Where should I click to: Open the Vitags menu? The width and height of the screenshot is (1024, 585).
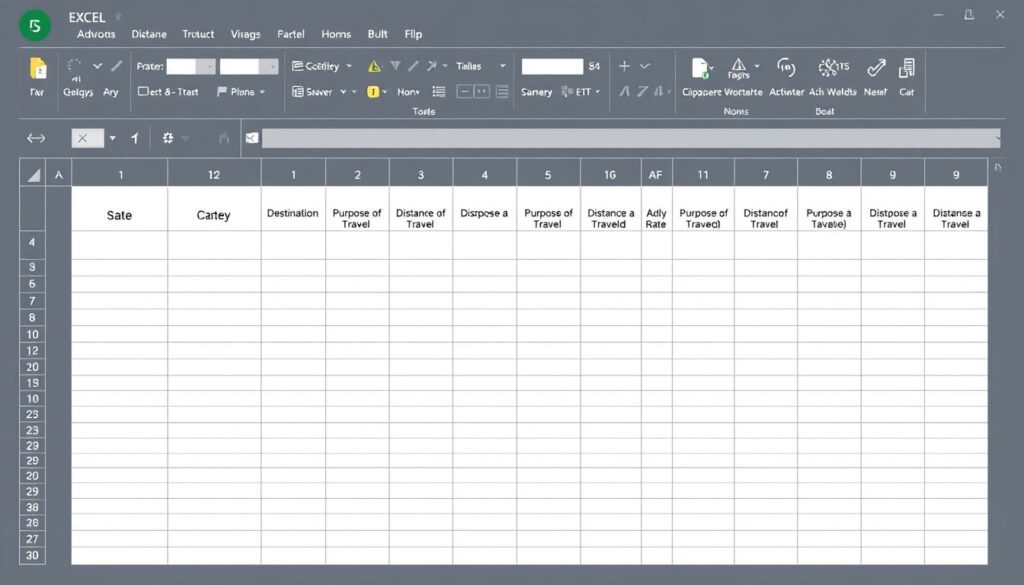[x=246, y=34]
